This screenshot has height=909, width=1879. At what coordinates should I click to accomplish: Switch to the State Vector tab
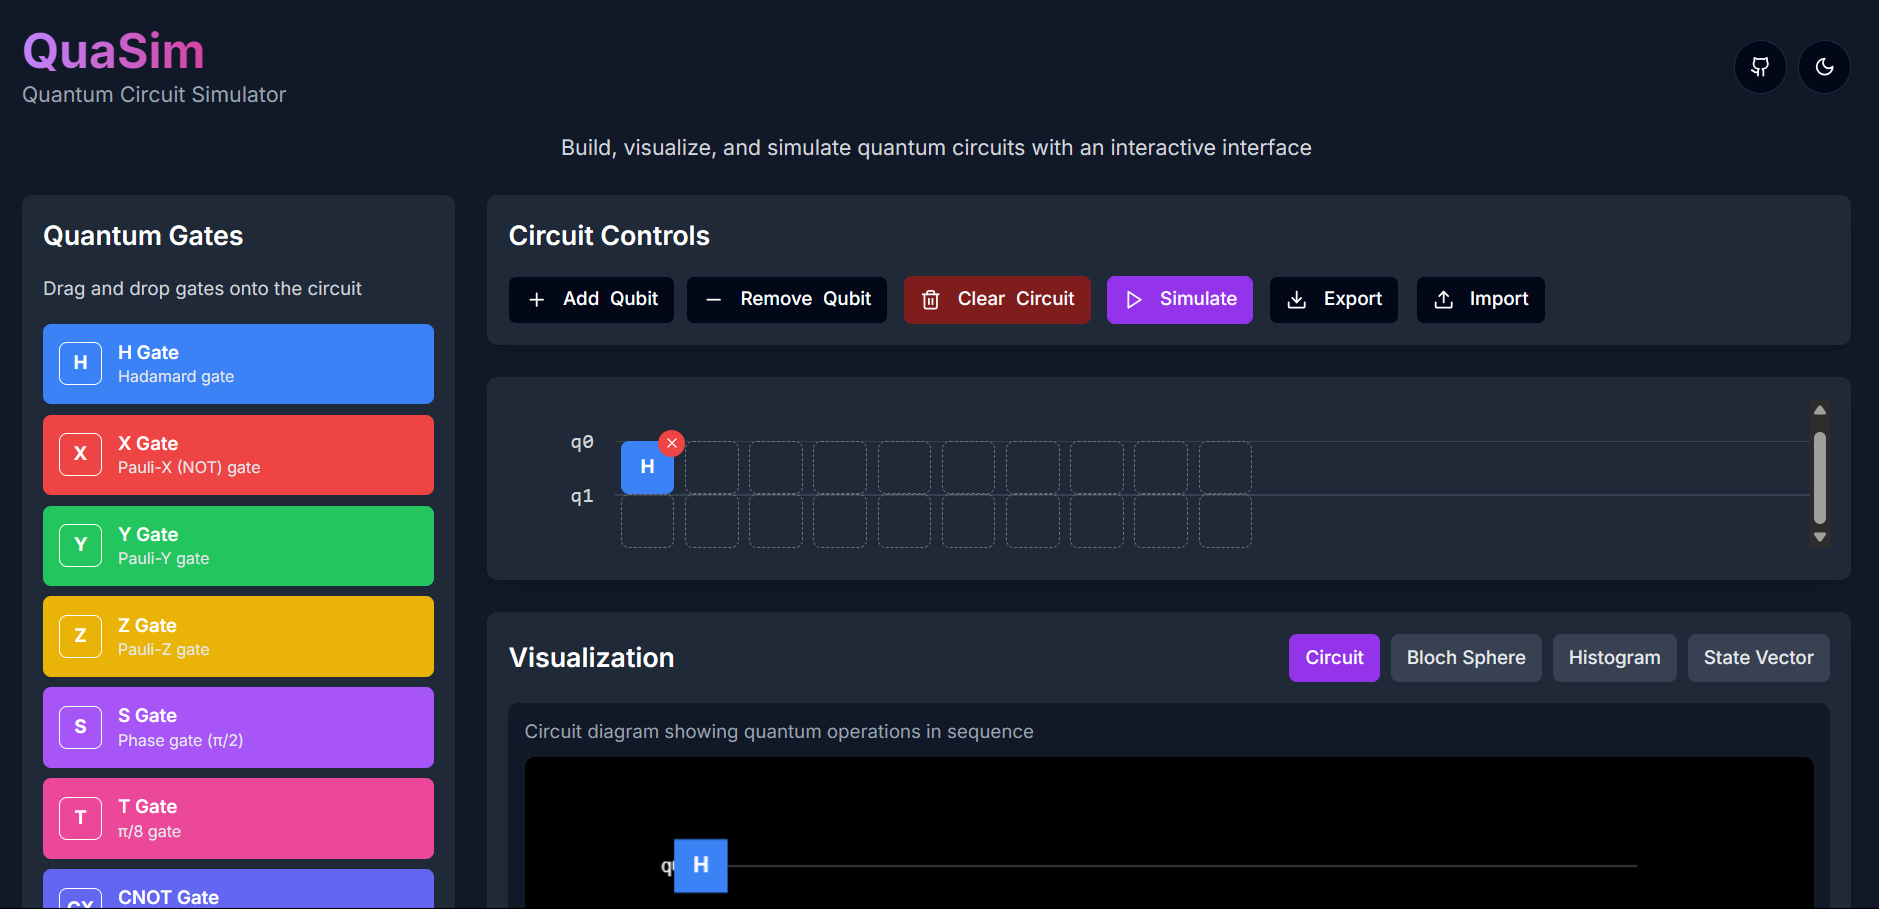point(1758,658)
